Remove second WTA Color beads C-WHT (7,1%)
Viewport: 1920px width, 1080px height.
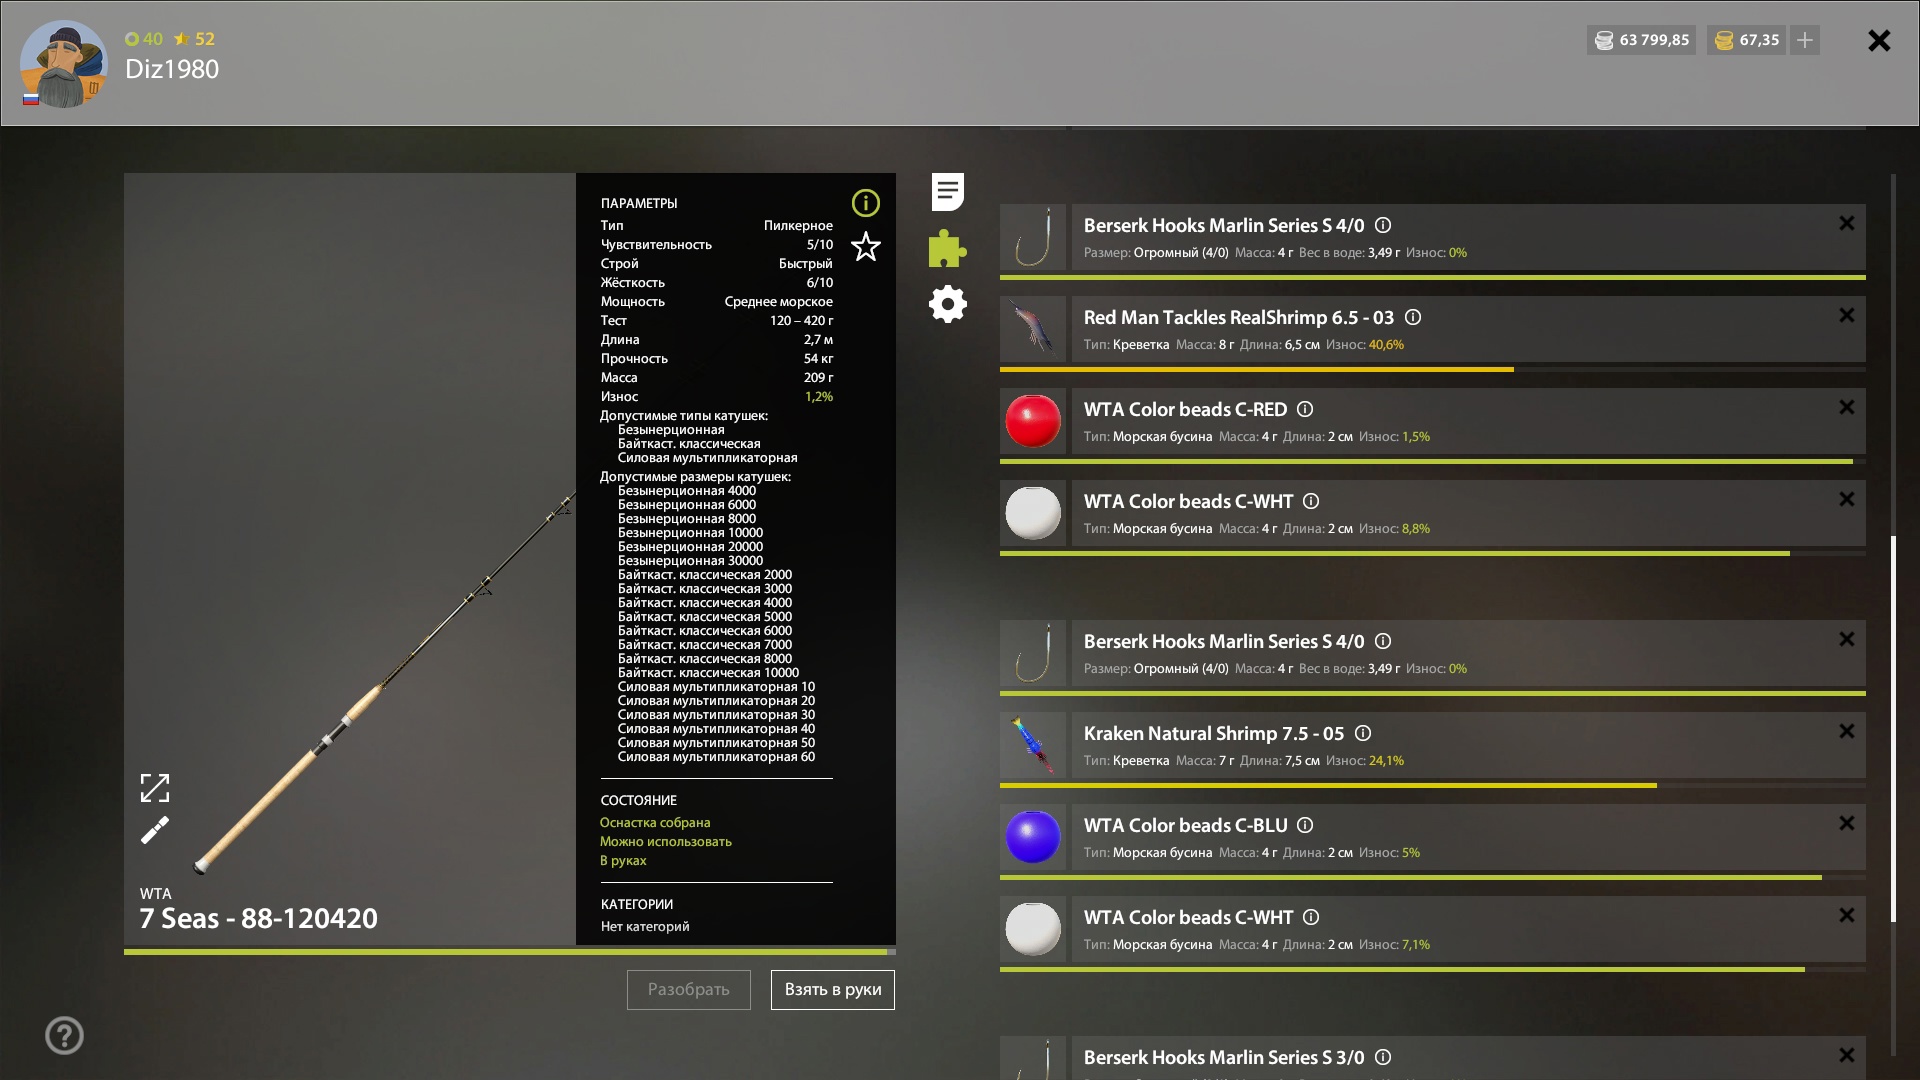point(1847,916)
